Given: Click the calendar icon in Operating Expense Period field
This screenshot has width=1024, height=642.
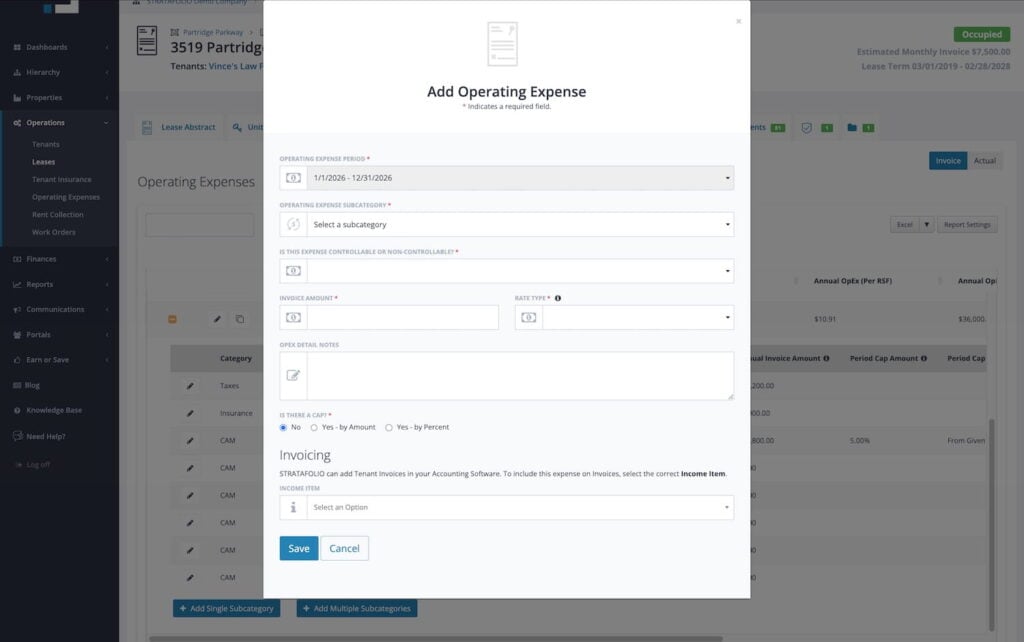Looking at the screenshot, I should click(291, 177).
